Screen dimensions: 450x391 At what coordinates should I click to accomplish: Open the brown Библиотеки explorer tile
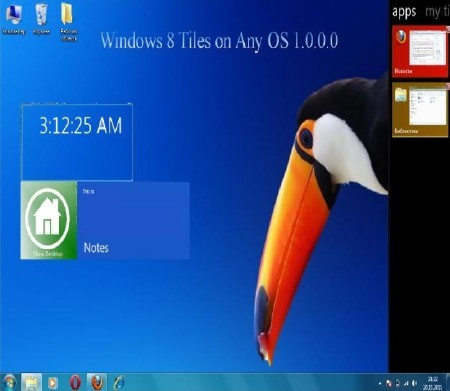click(x=420, y=110)
